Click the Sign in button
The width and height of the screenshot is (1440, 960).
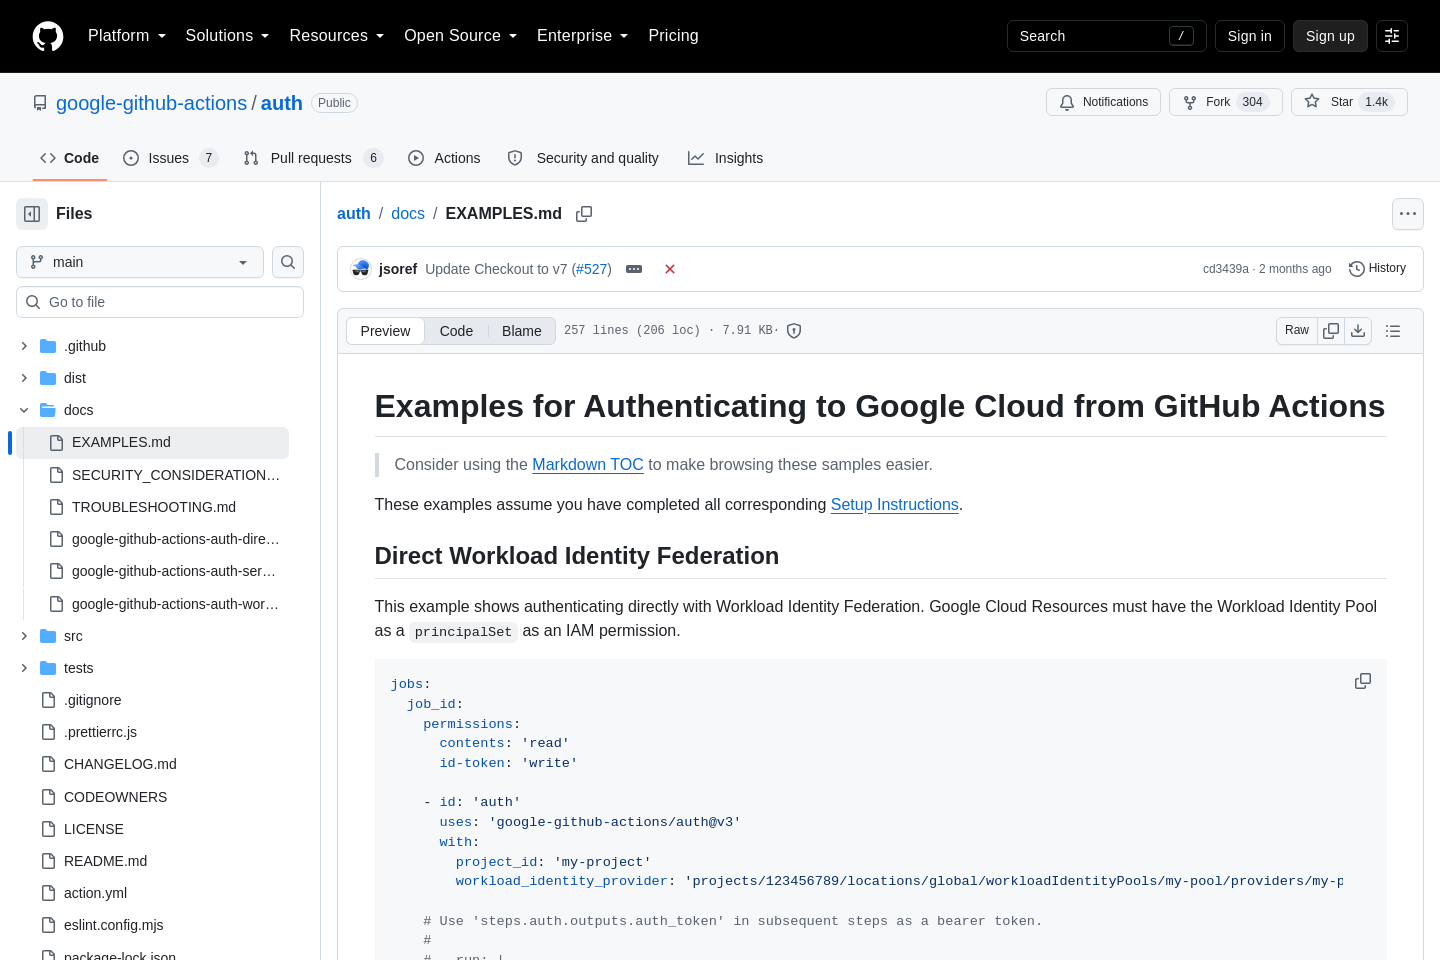(1250, 36)
